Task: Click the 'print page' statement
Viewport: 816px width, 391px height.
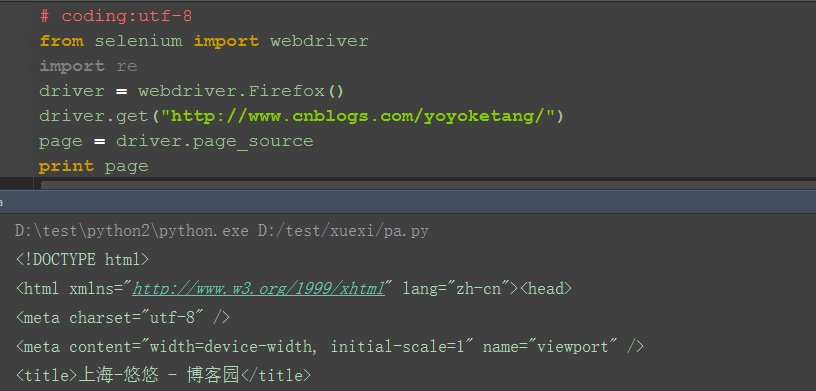Action: 94,166
